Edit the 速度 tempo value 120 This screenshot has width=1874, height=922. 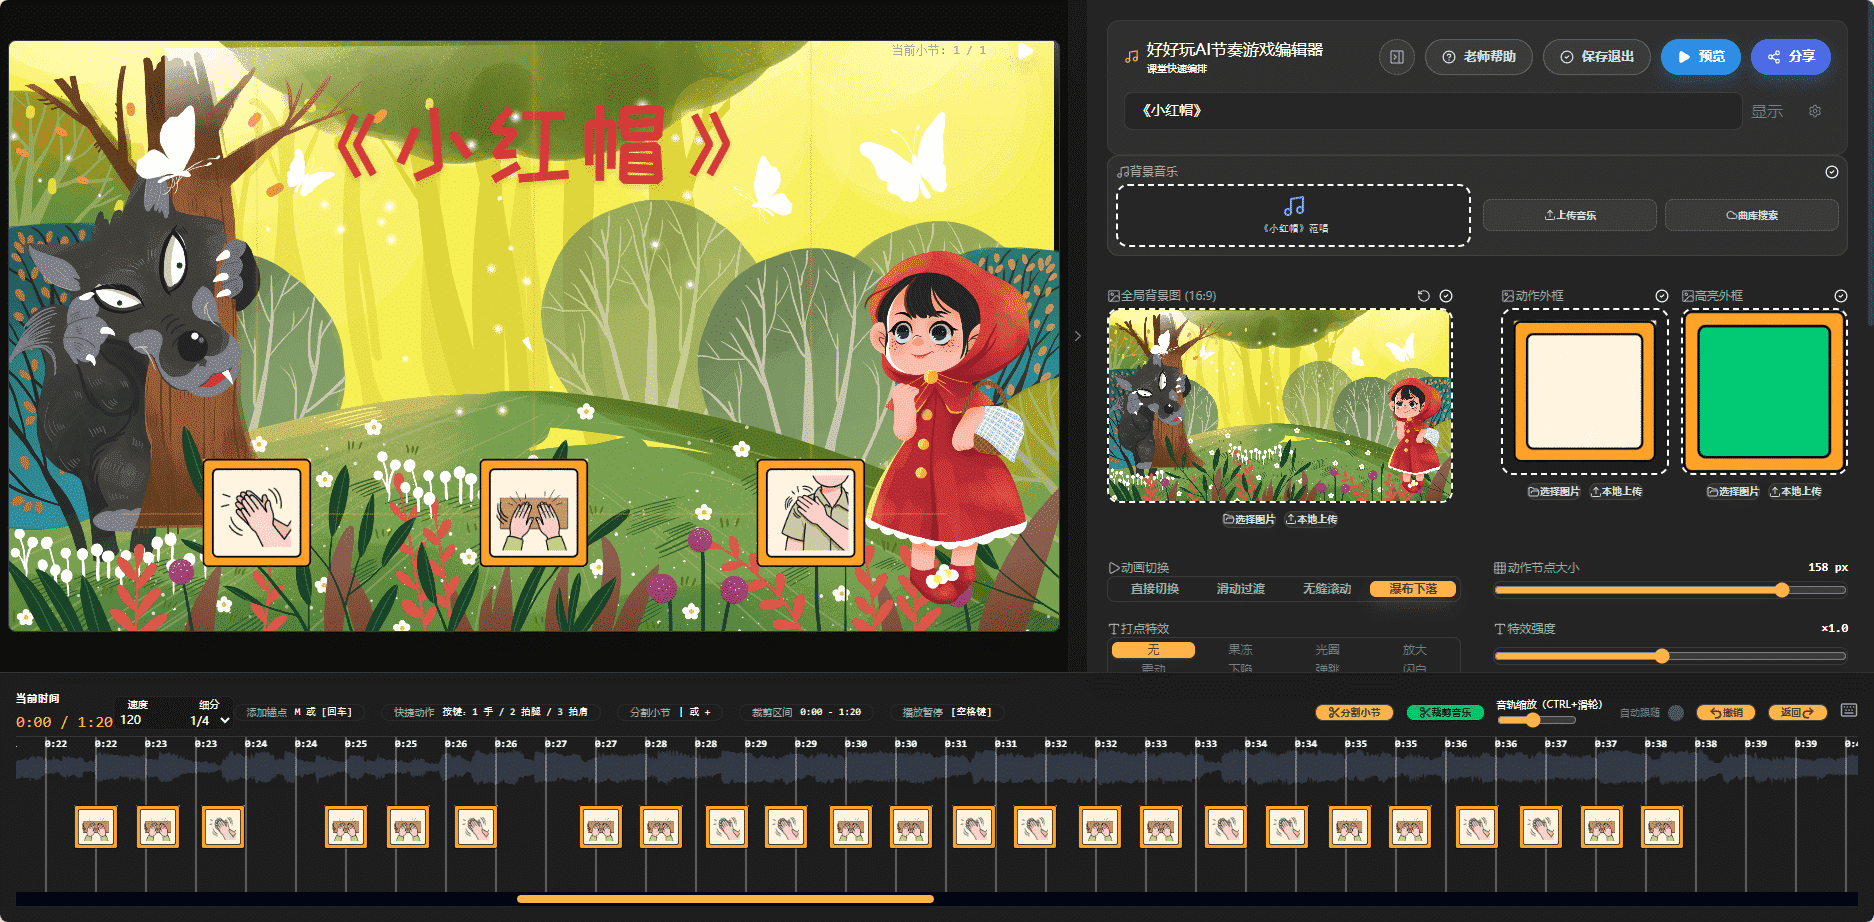[x=131, y=720]
